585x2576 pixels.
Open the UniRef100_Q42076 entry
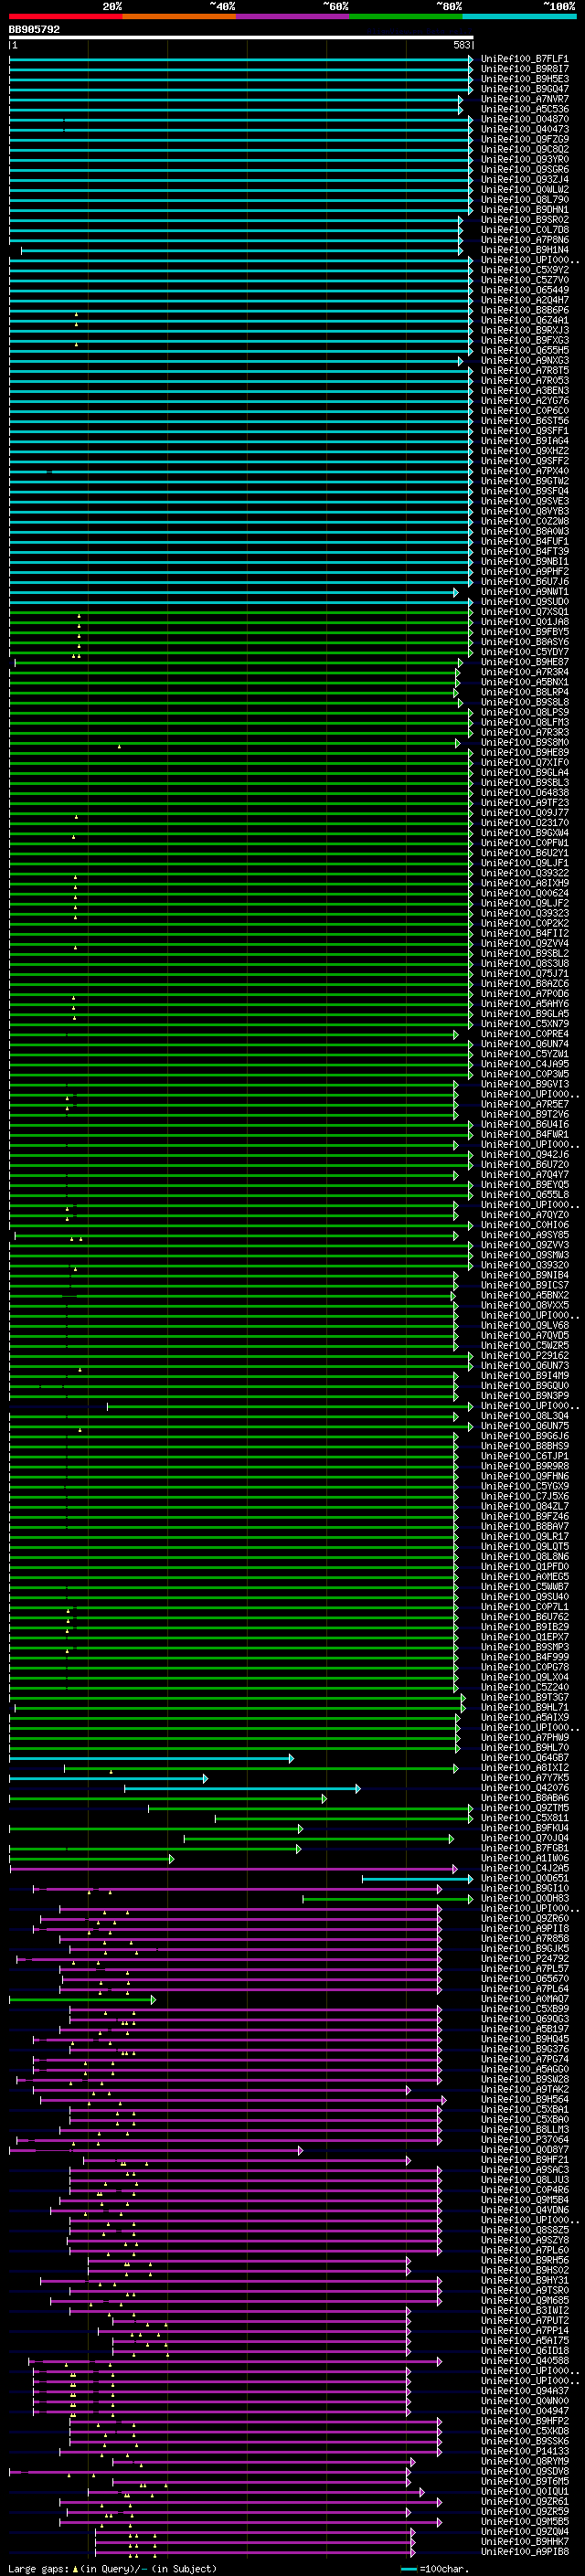(524, 1788)
